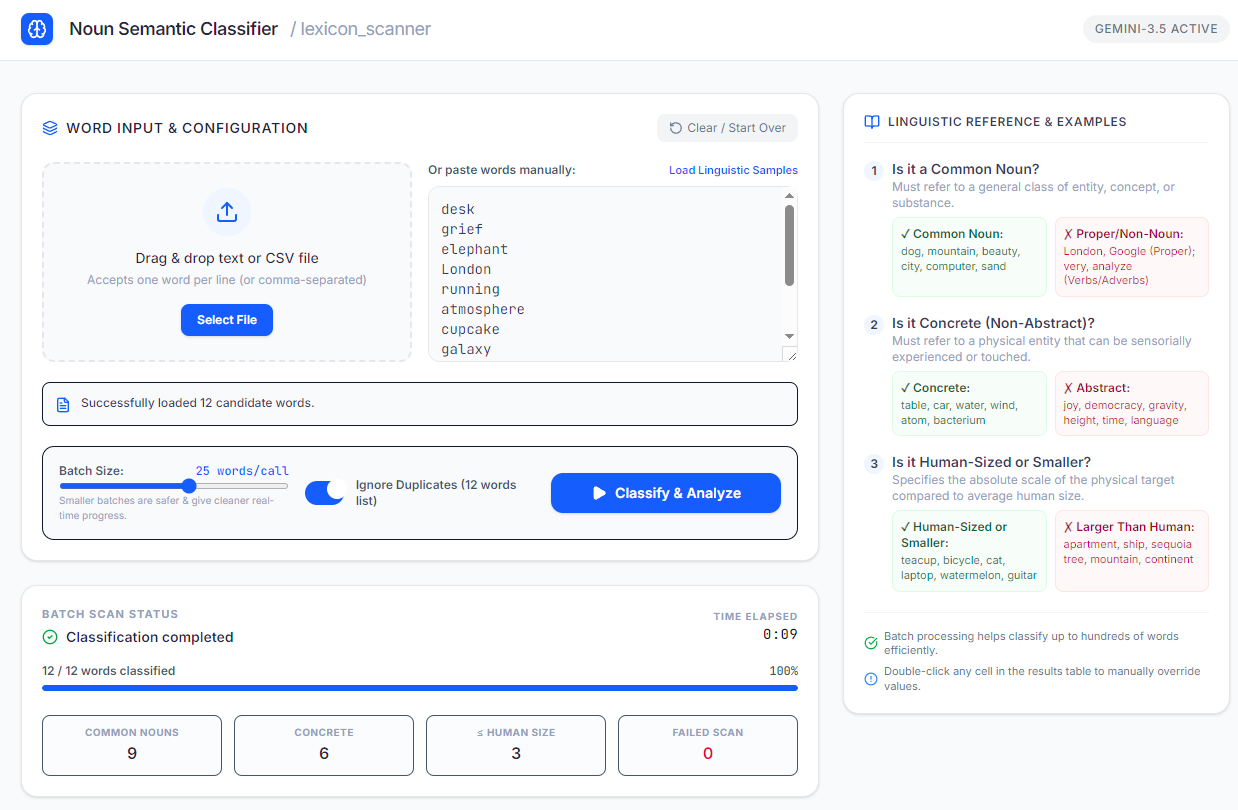
Task: Start analysis with Classify & Analyze button
Action: click(666, 493)
